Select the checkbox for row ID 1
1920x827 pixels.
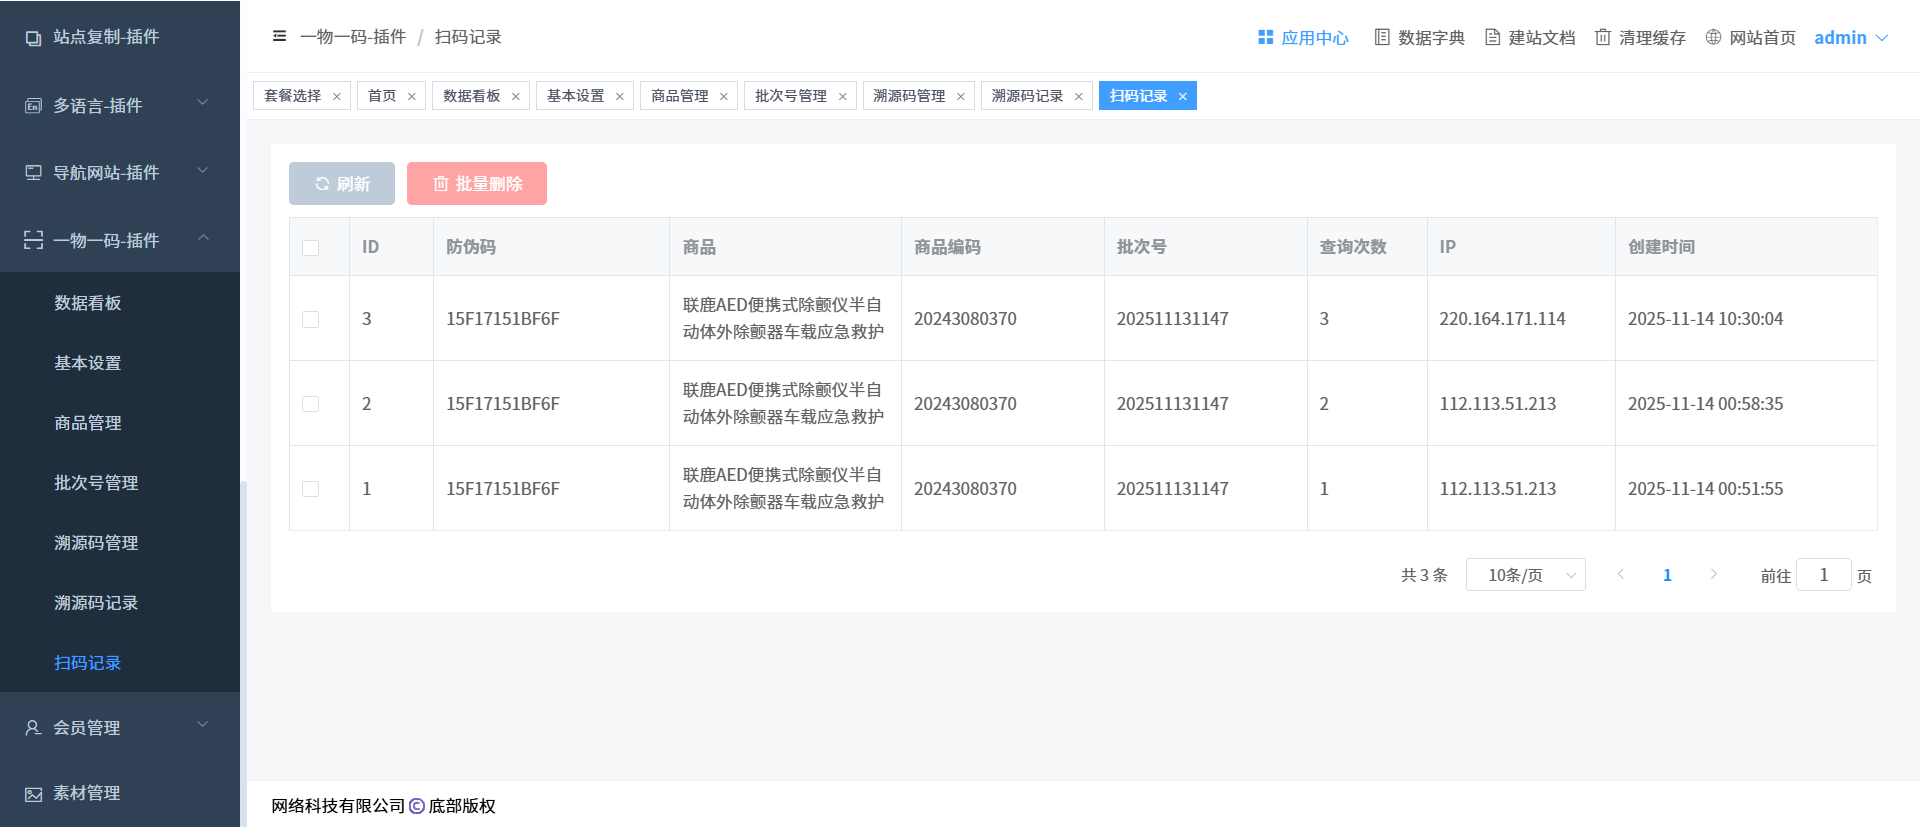coord(311,489)
